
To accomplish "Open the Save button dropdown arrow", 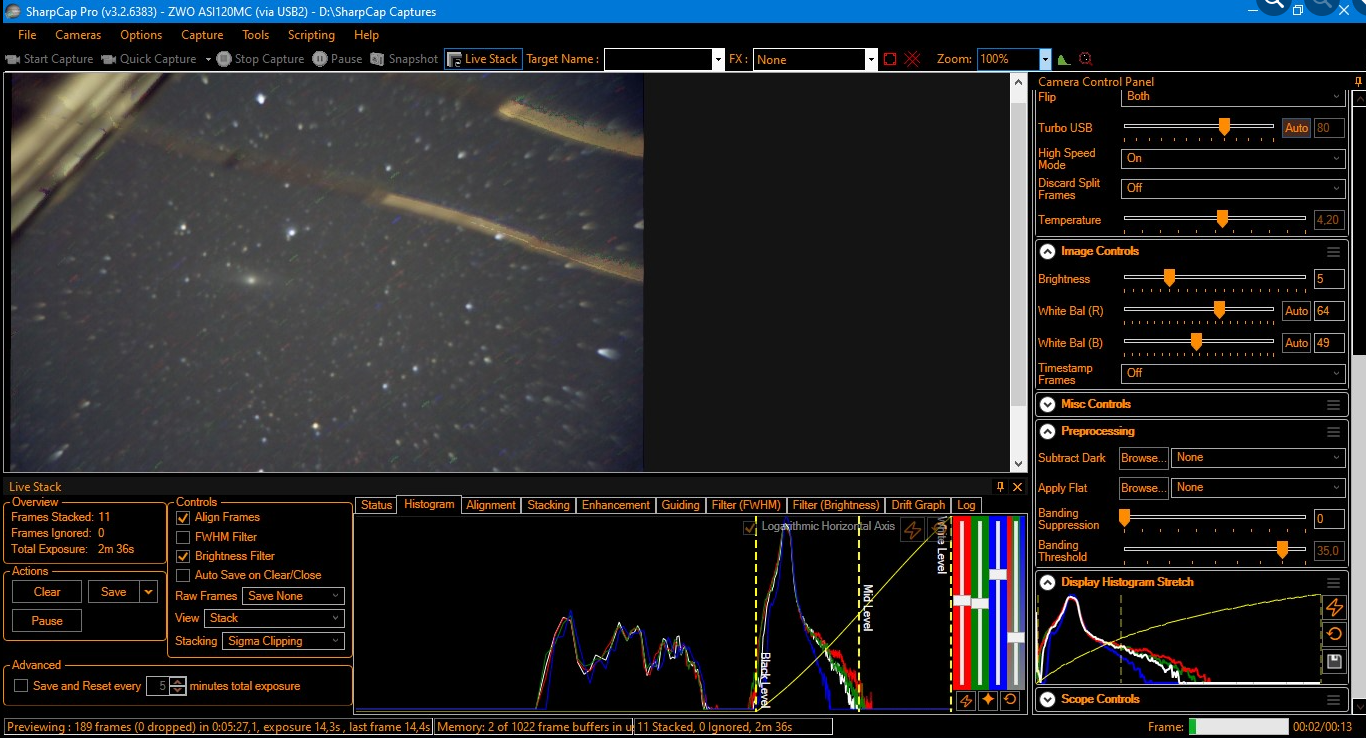I will (x=149, y=592).
